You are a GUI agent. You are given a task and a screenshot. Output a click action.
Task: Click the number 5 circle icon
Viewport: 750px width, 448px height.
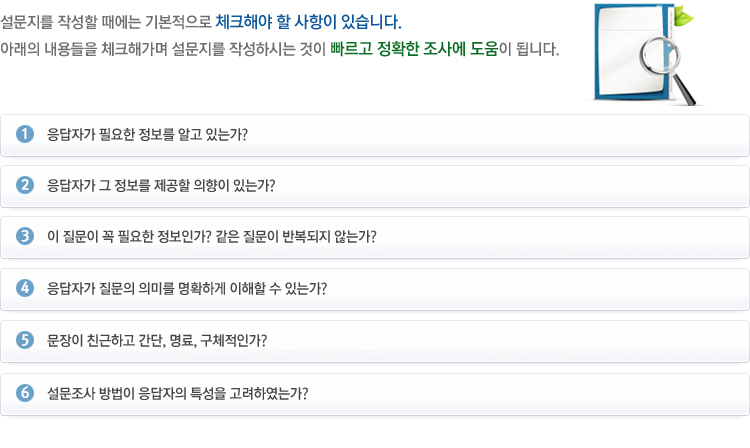25,340
